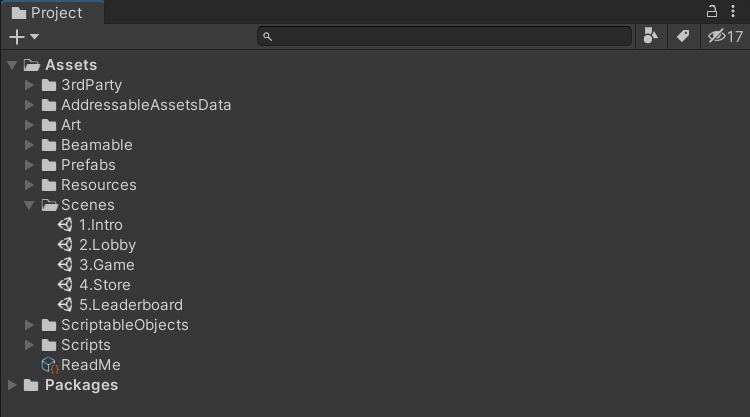Expand the Prefabs folder arrow
This screenshot has height=417, width=750.
click(x=30, y=165)
